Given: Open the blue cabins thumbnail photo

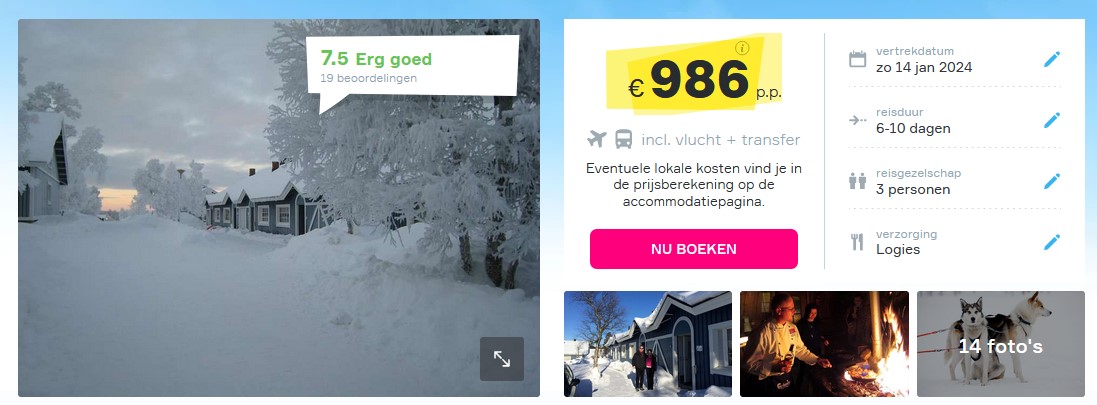Looking at the screenshot, I should click(648, 344).
